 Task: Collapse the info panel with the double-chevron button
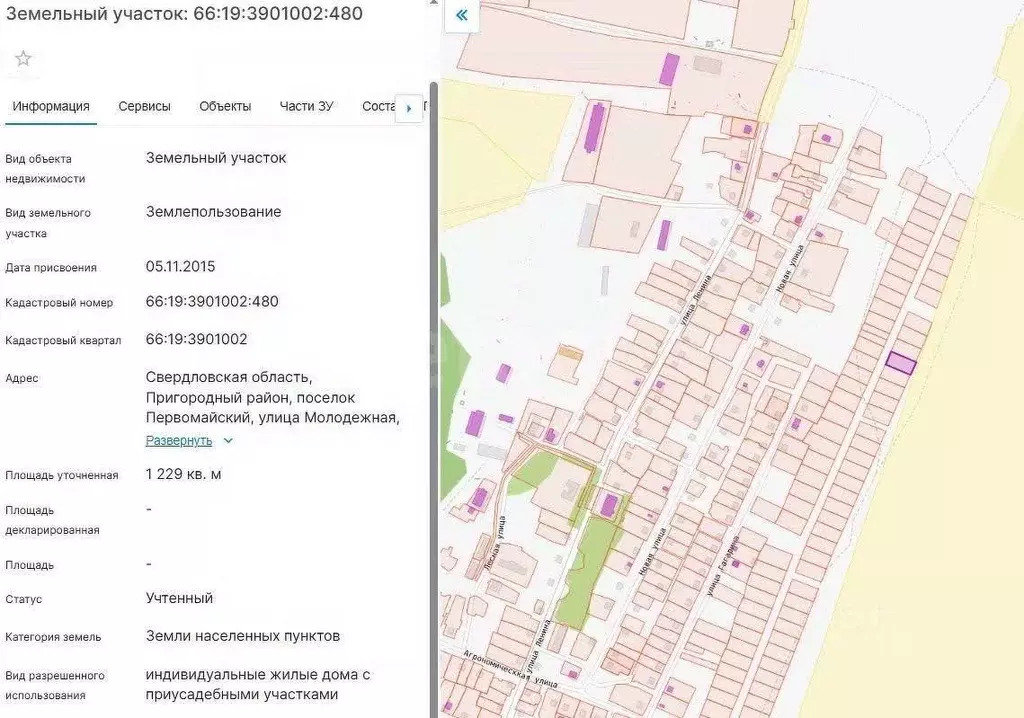(462, 15)
